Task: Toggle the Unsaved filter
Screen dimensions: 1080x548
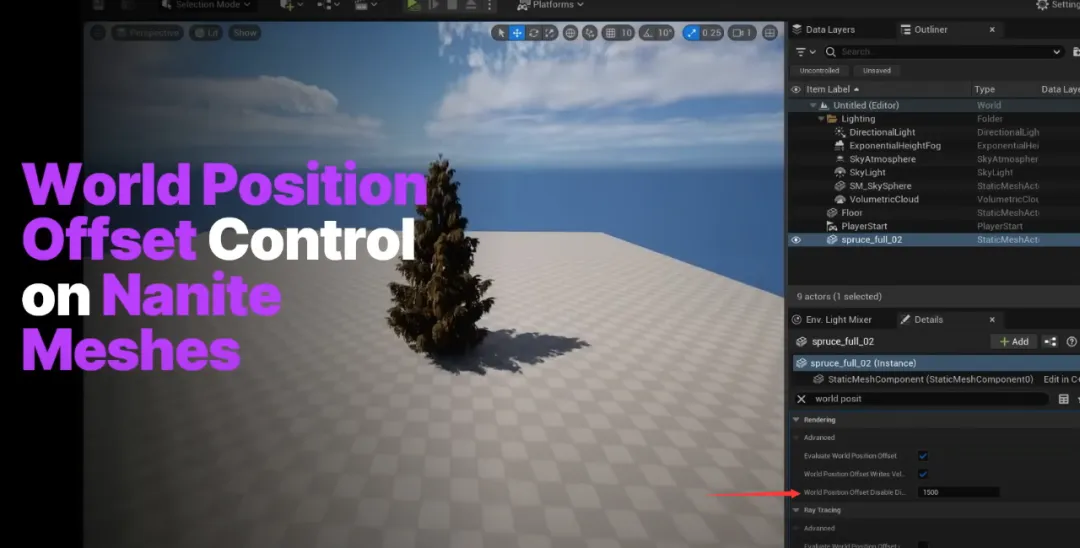Action: click(x=877, y=70)
